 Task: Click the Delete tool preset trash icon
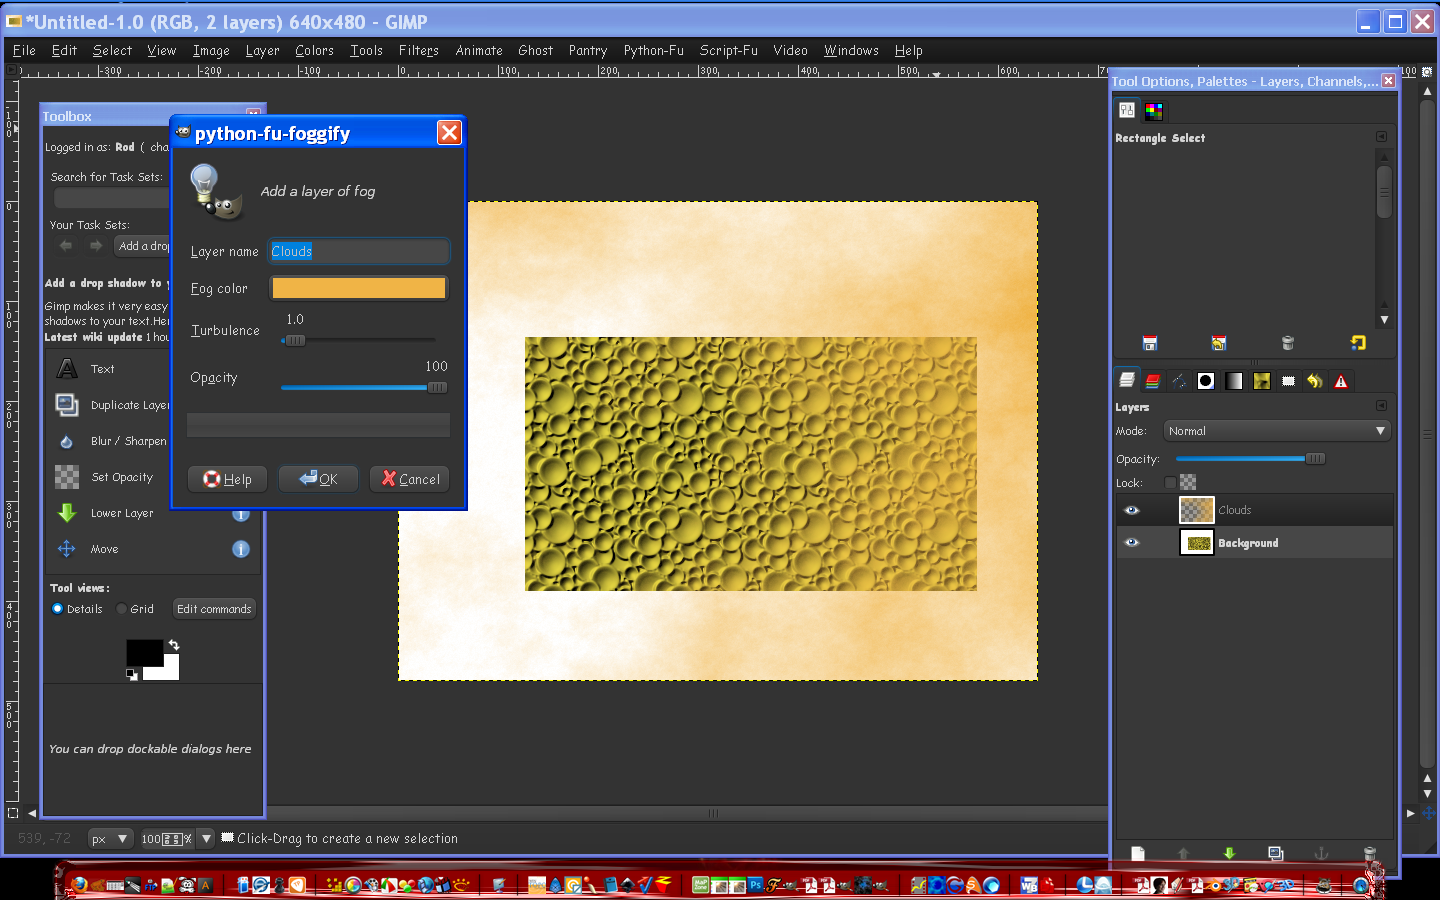(1287, 343)
